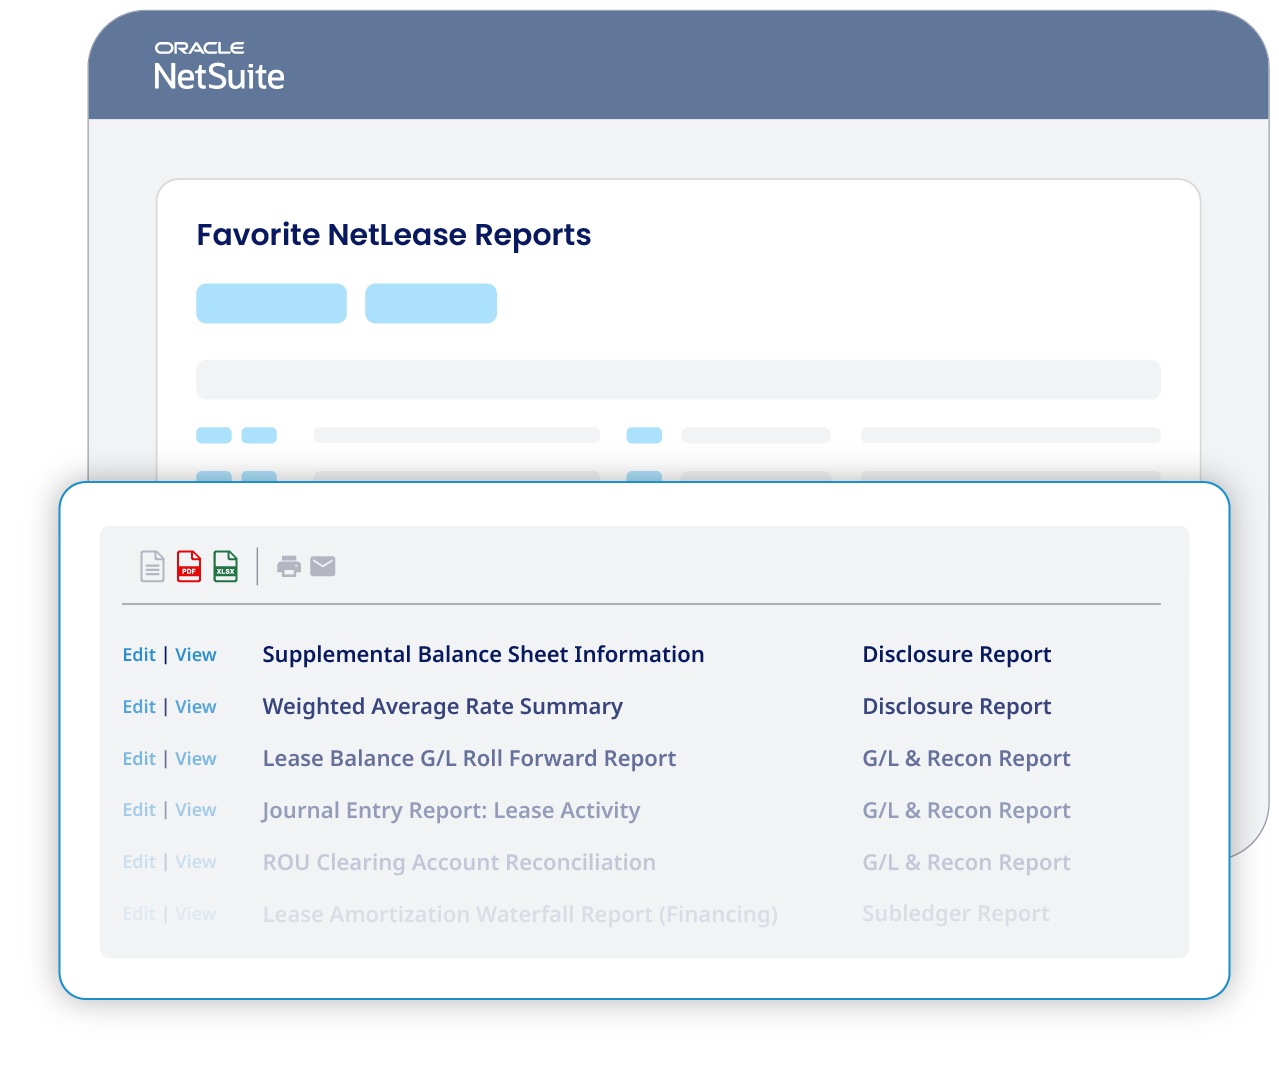Click 'G/L & Recon Report' in Lease Balance row
Viewport: 1279px width, 1066px height.
pyautogui.click(x=966, y=759)
